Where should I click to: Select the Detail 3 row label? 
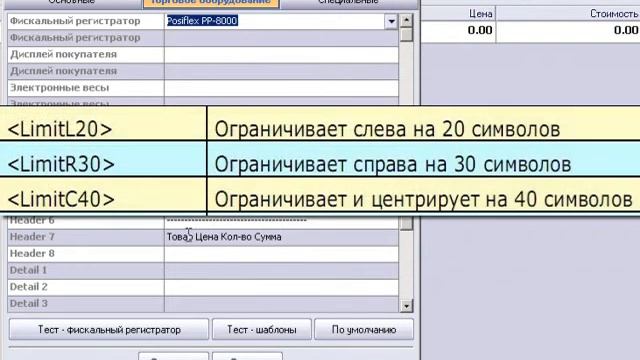[29, 304]
